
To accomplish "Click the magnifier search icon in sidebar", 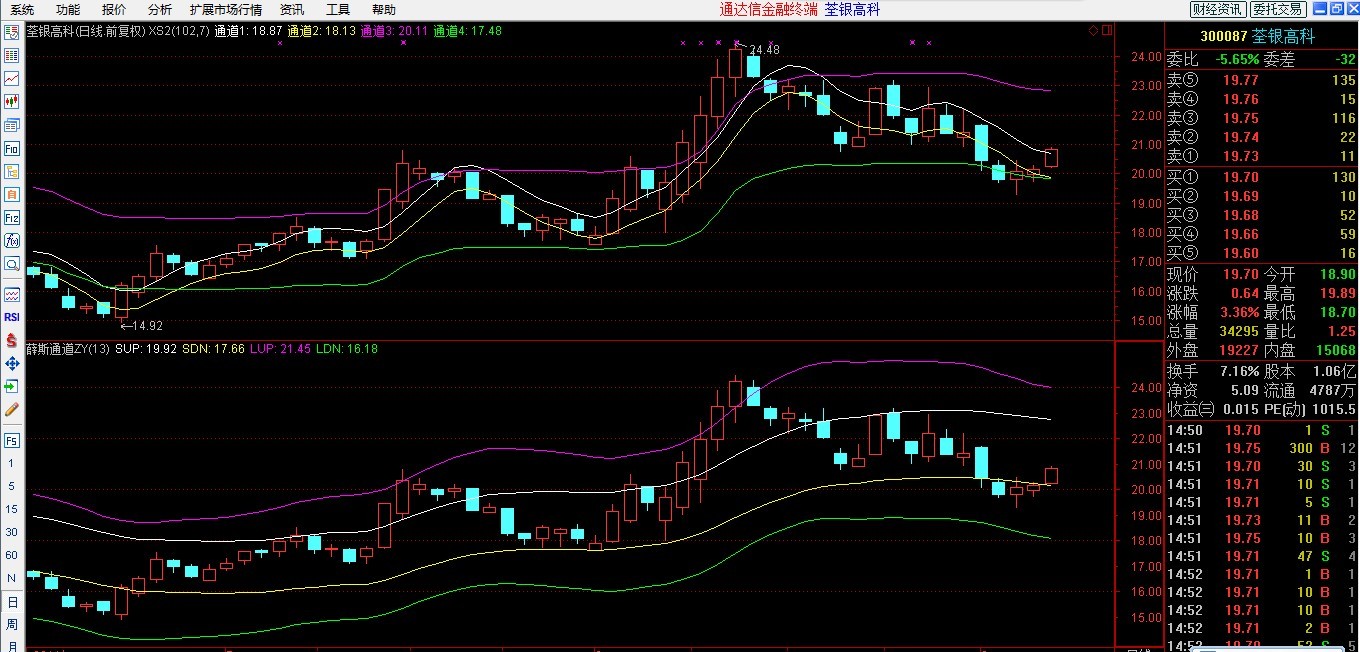I will point(12,263).
